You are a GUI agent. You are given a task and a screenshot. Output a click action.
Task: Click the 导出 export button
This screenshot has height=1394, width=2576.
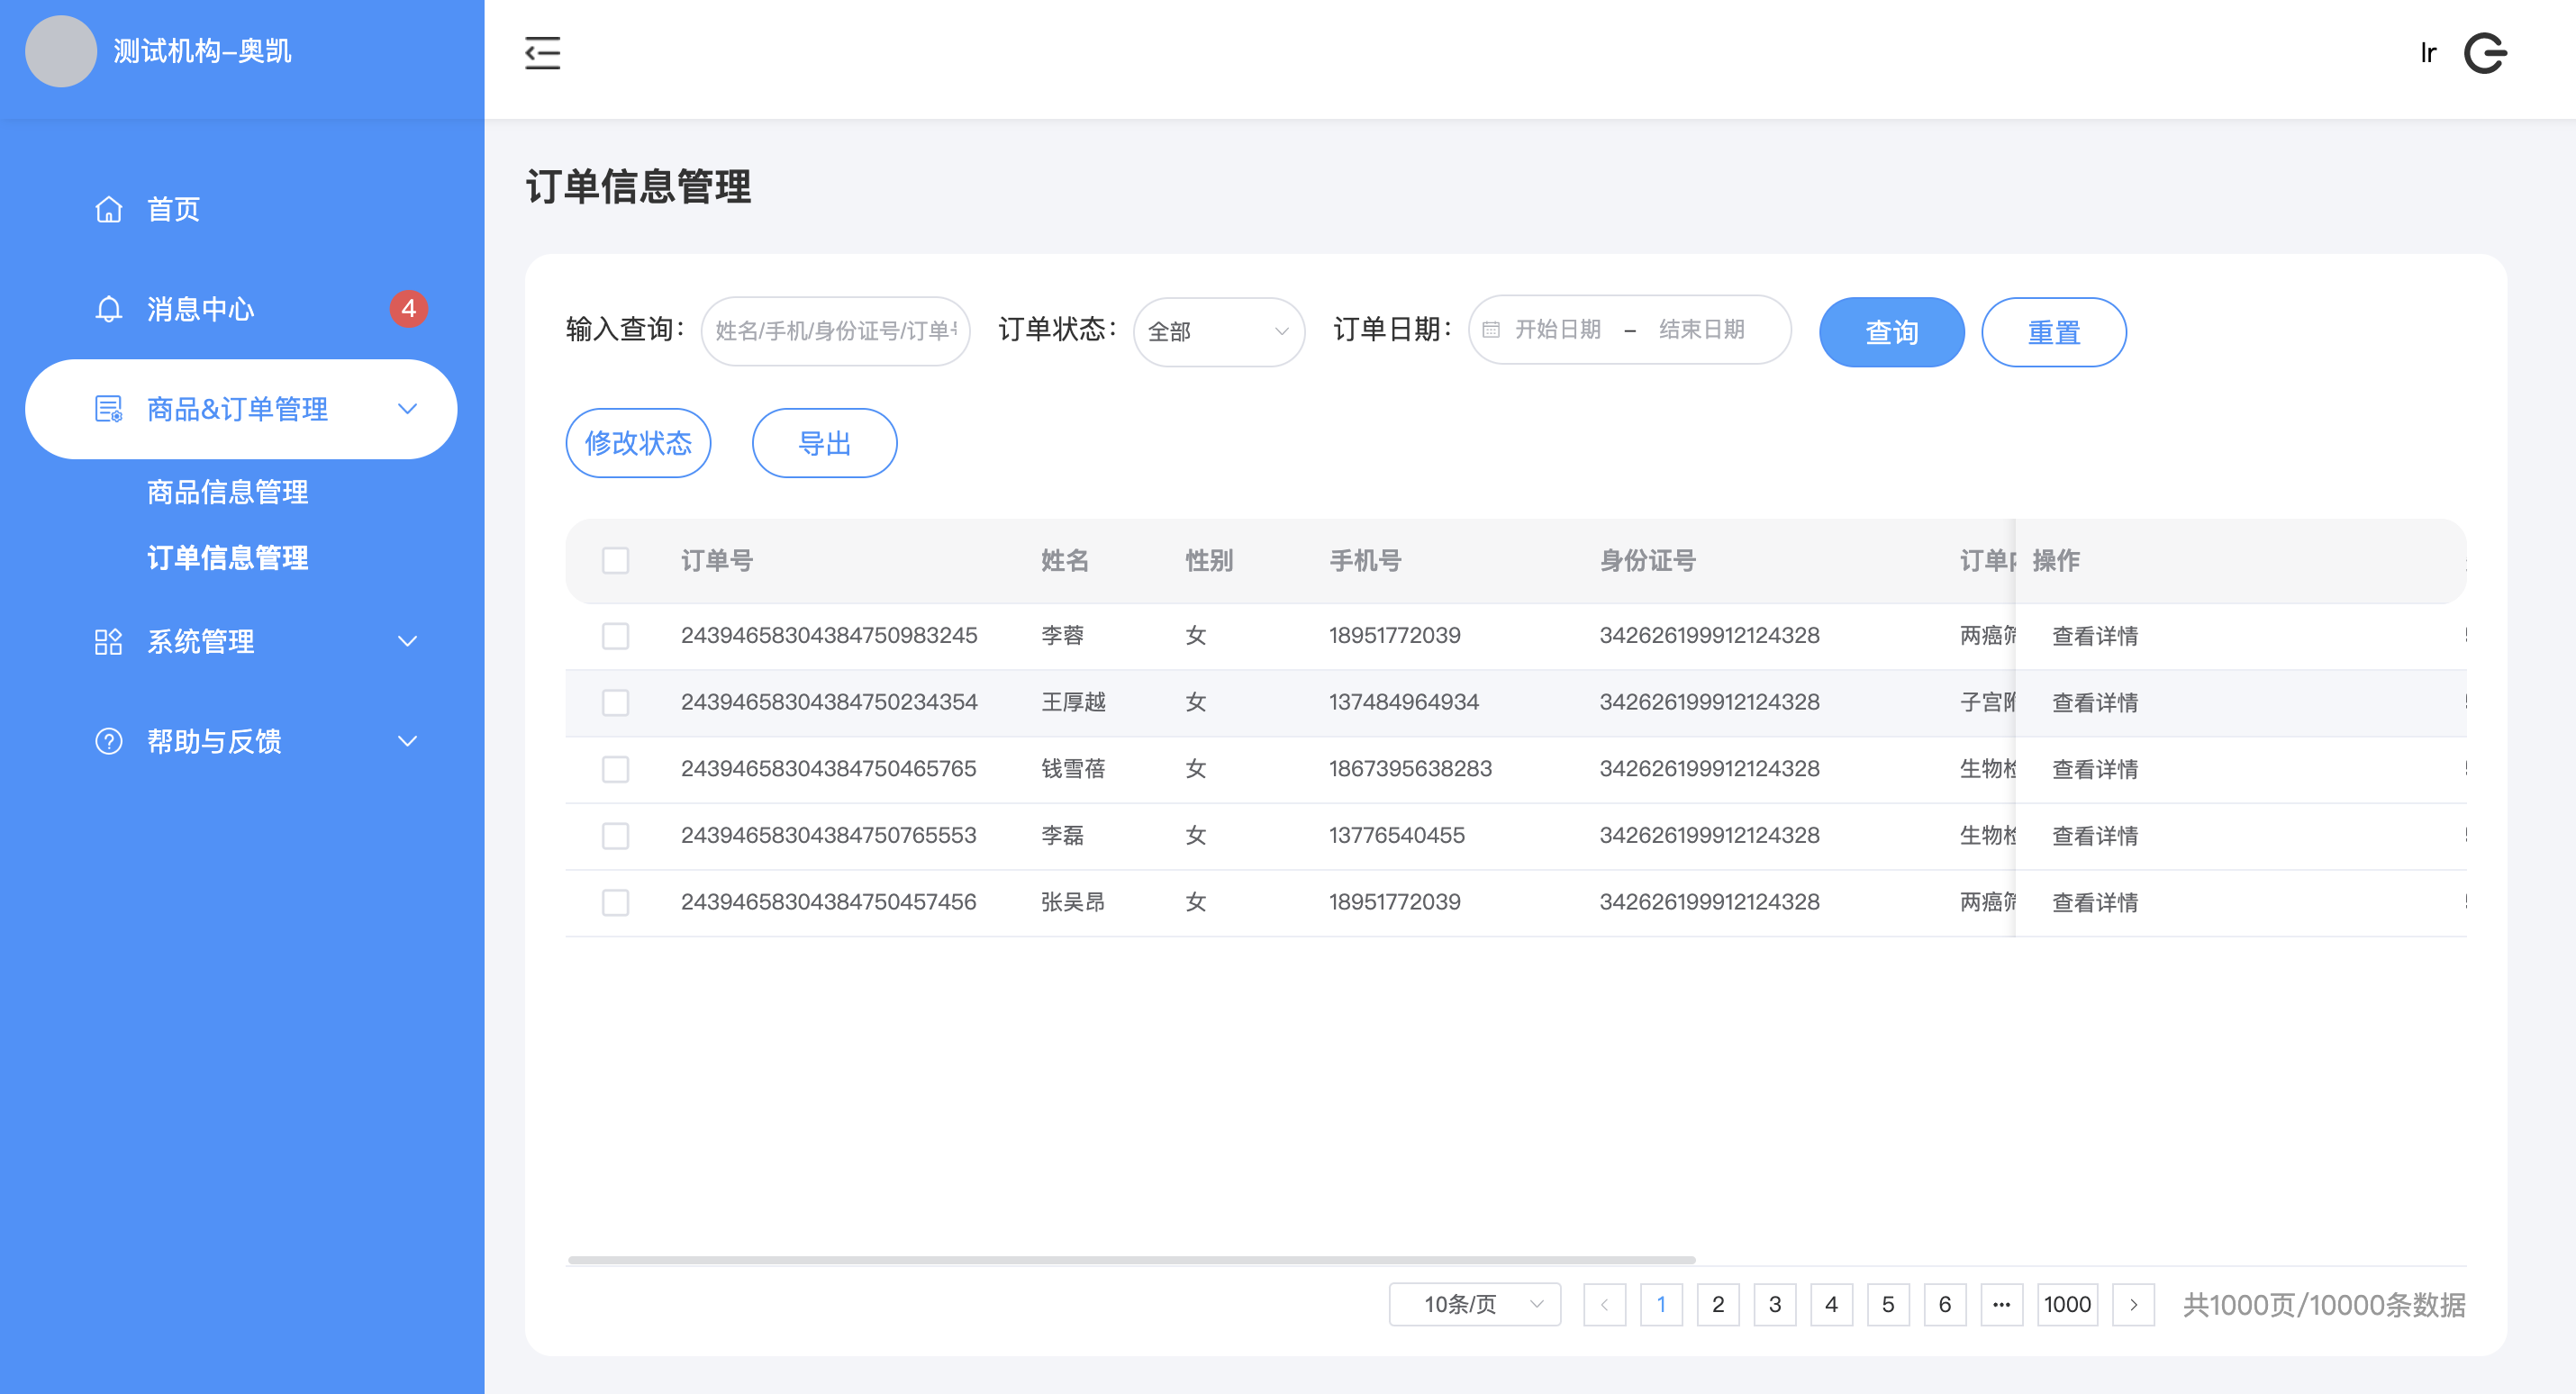click(824, 443)
